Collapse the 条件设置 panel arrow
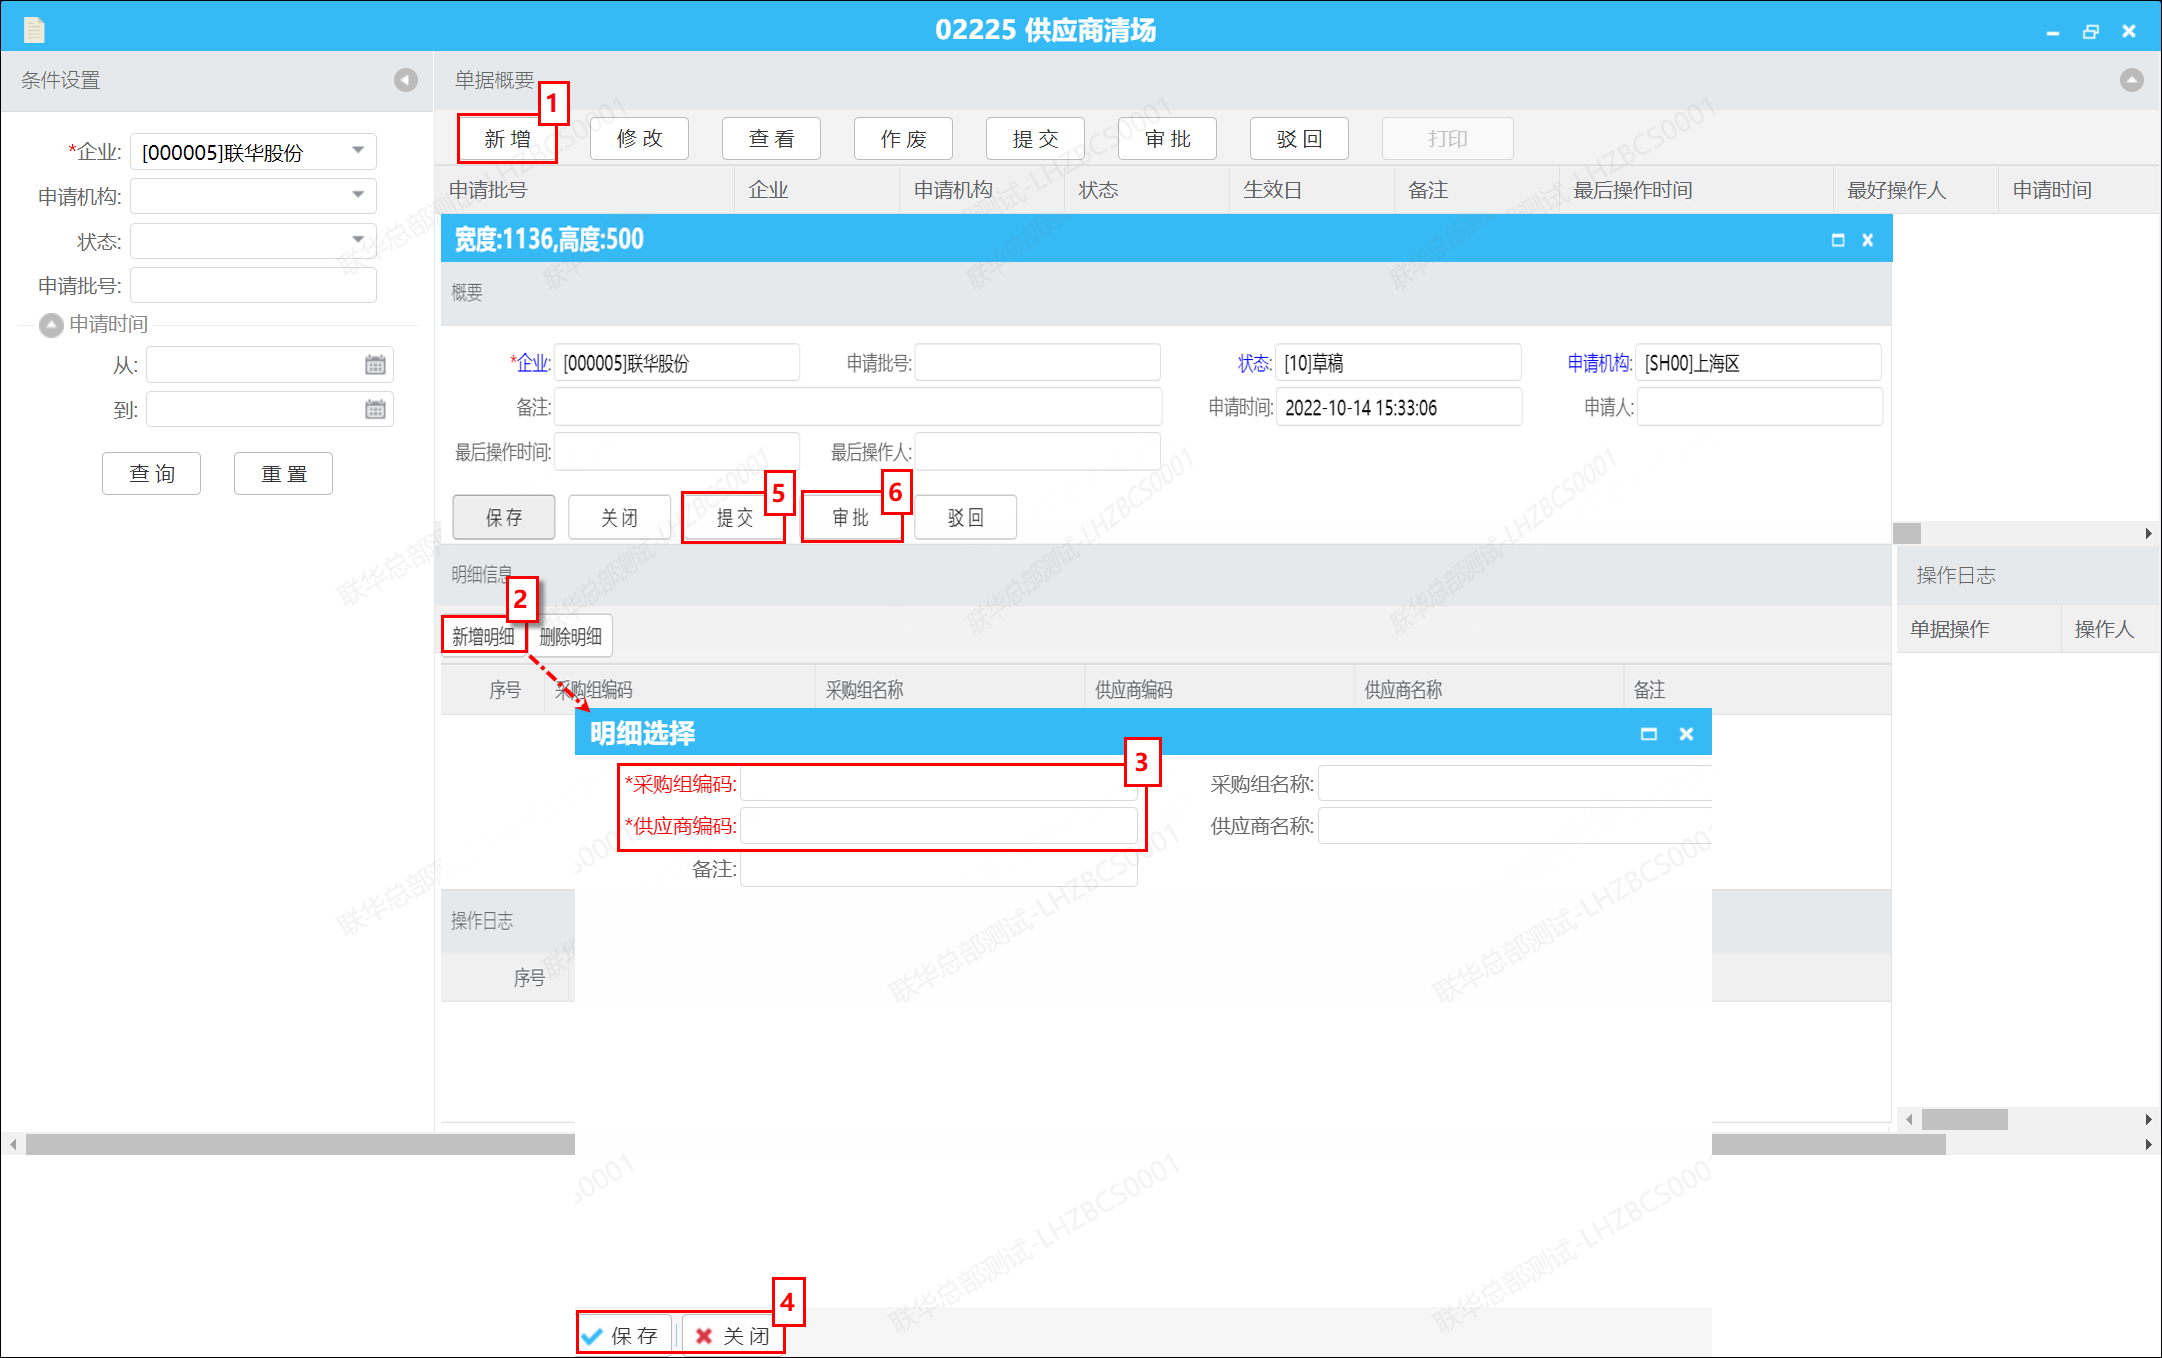2162x1358 pixels. 405,80
